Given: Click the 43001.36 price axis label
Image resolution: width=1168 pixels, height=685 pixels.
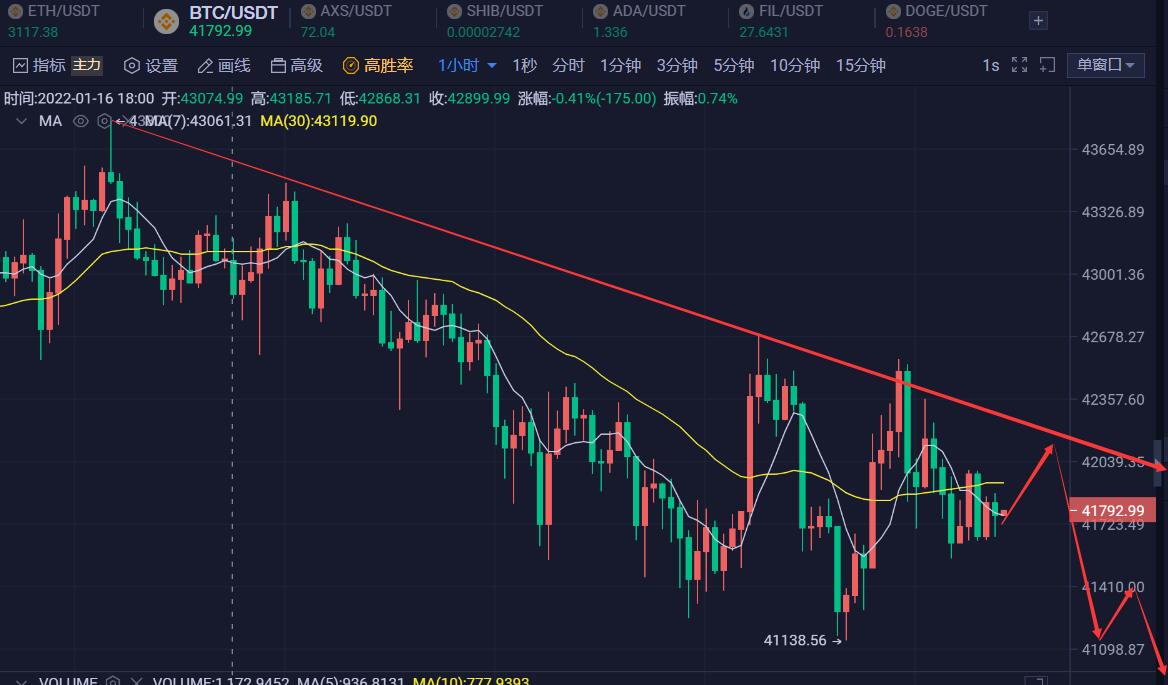Looking at the screenshot, I should [1113, 275].
